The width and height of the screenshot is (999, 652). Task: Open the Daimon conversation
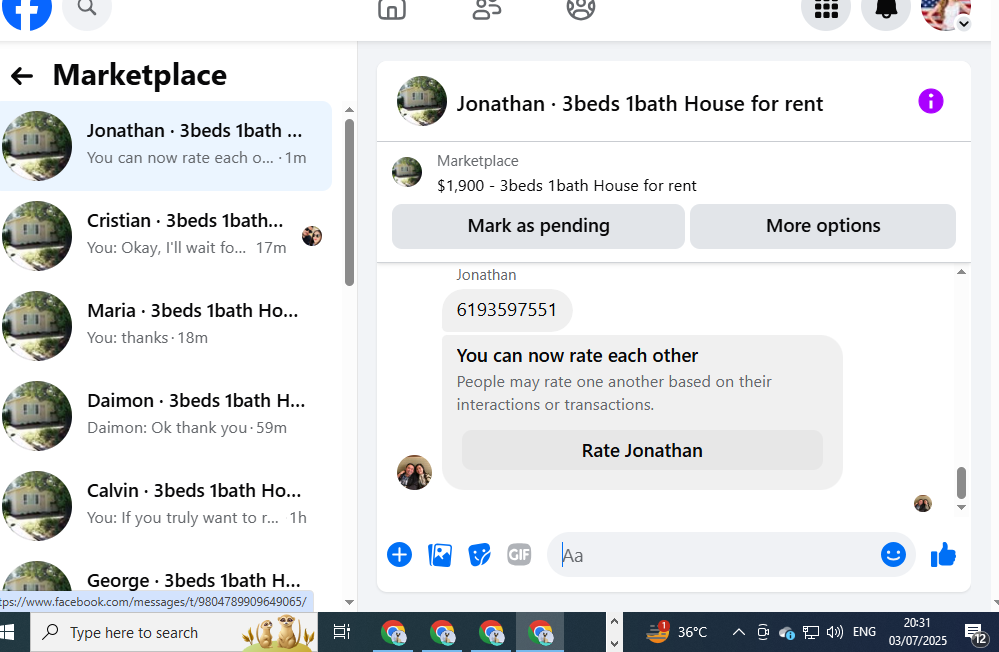point(166,416)
